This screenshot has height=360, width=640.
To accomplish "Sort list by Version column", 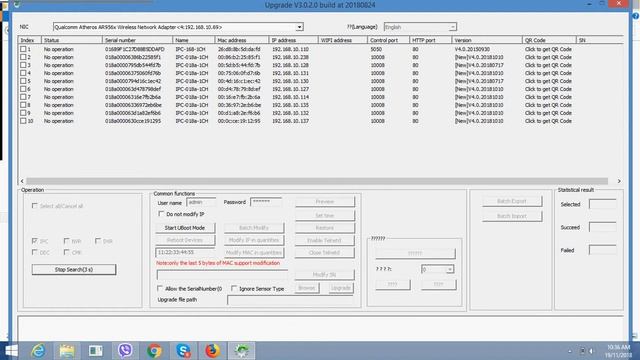I will [487, 40].
